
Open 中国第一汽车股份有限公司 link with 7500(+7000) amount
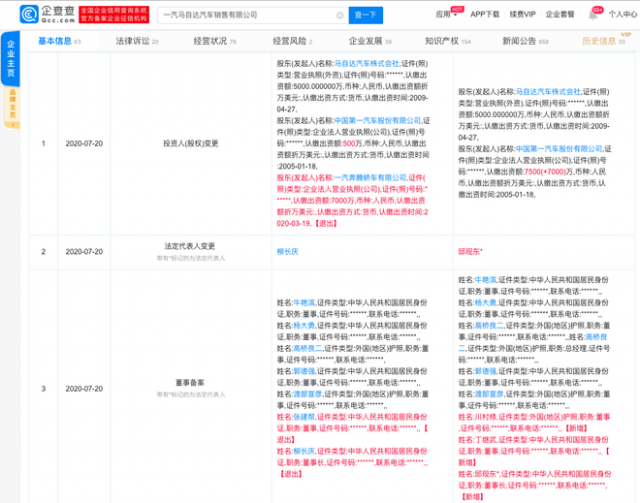[559, 149]
